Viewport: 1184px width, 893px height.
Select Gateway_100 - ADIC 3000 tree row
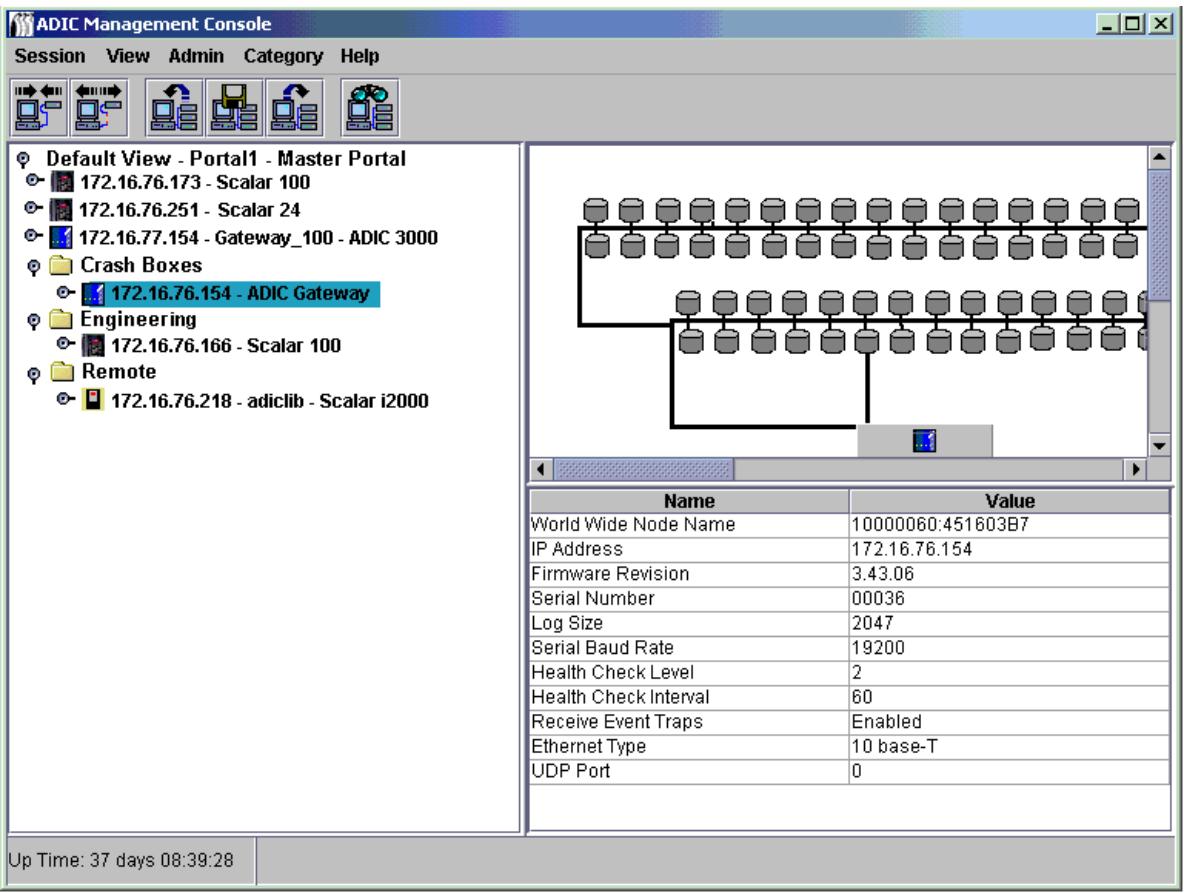[x=258, y=238]
